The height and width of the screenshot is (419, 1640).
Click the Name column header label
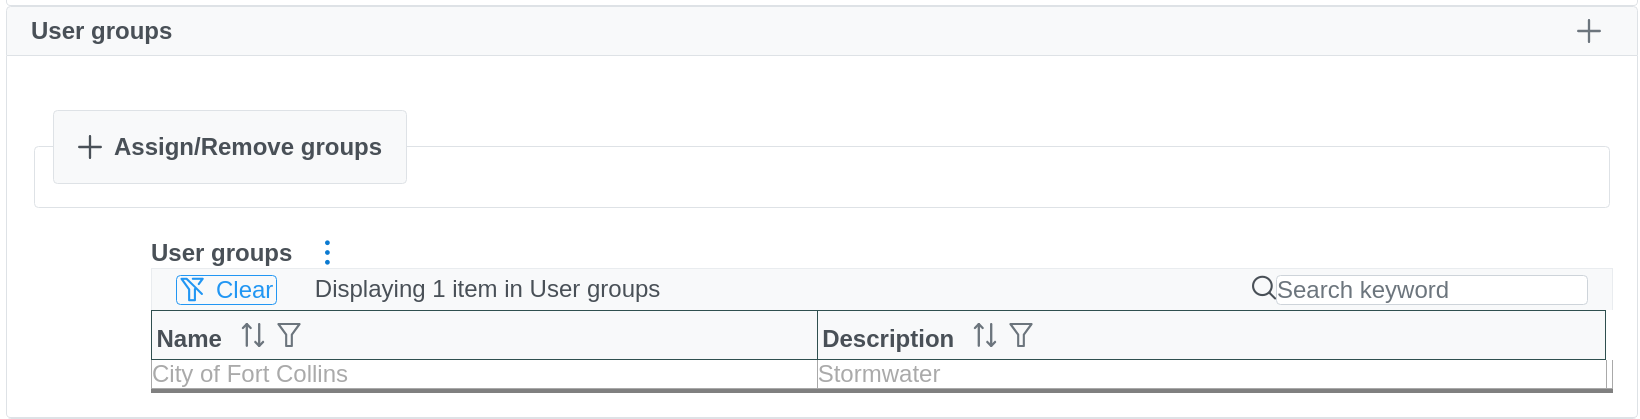(x=189, y=339)
